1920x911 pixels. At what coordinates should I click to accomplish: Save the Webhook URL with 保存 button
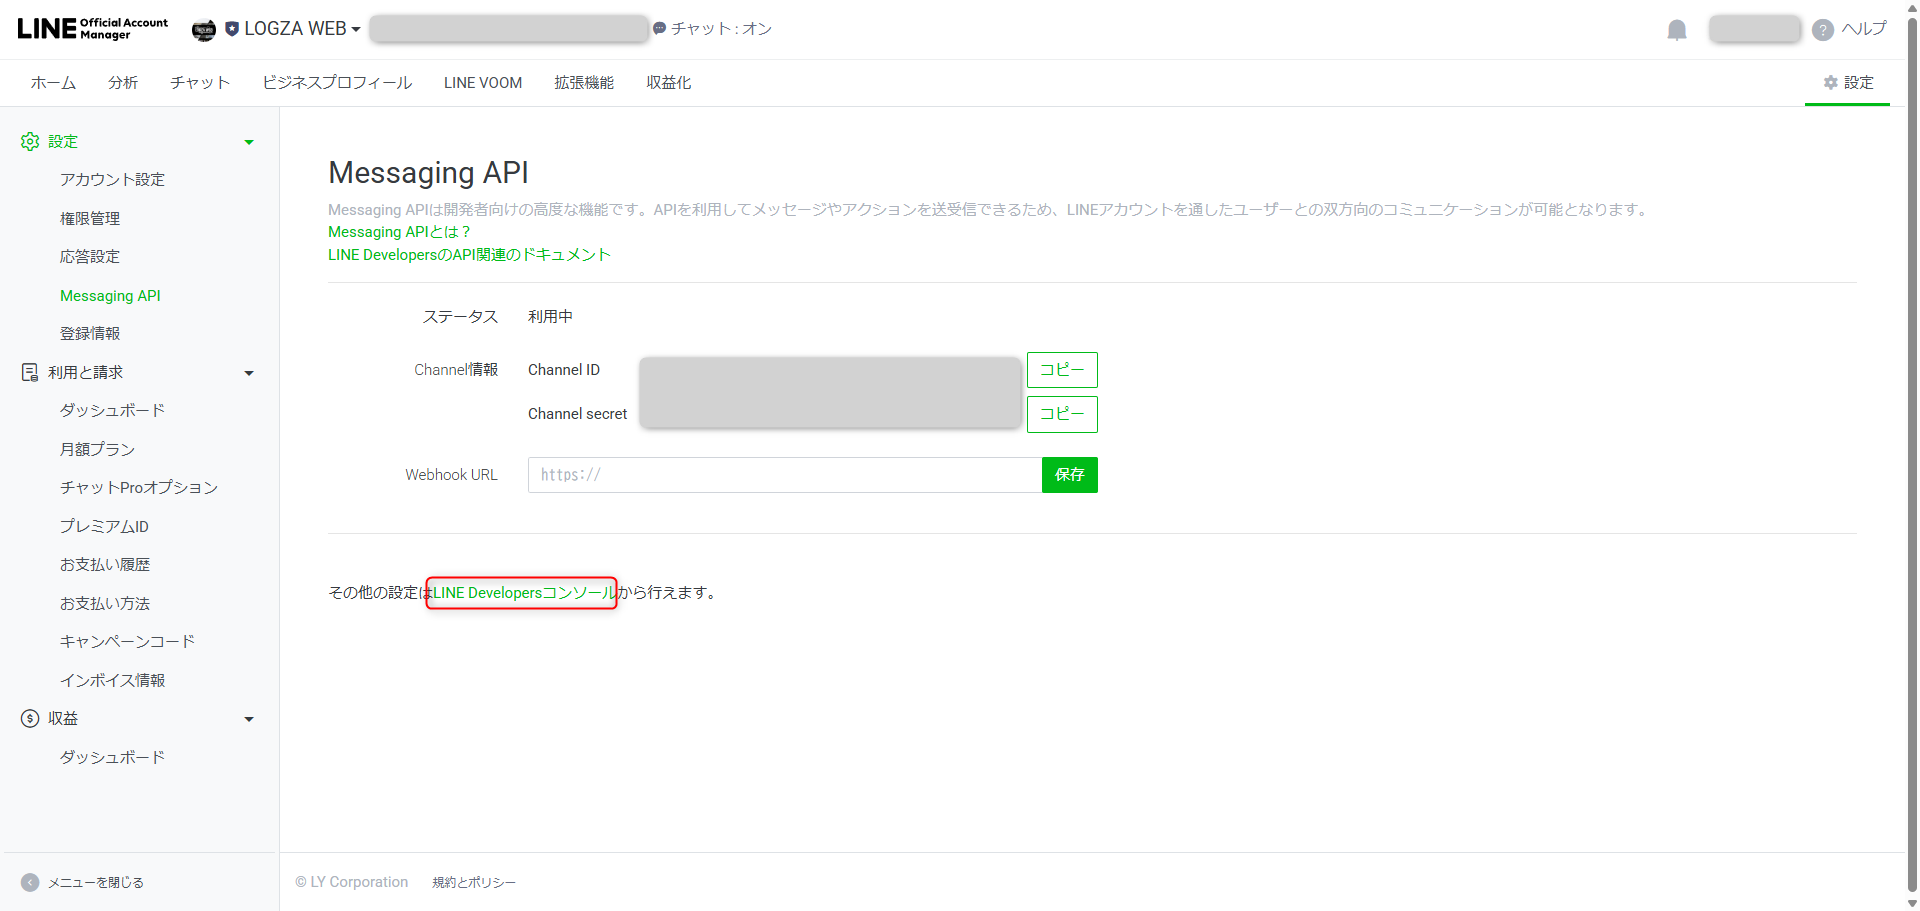pyautogui.click(x=1069, y=474)
